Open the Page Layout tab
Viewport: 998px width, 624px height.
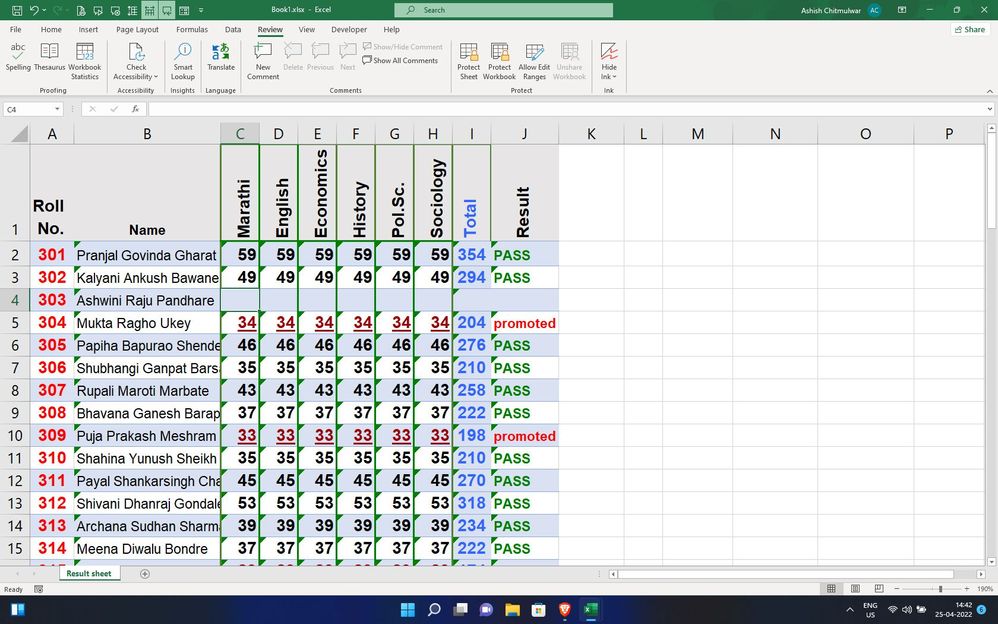coord(137,29)
